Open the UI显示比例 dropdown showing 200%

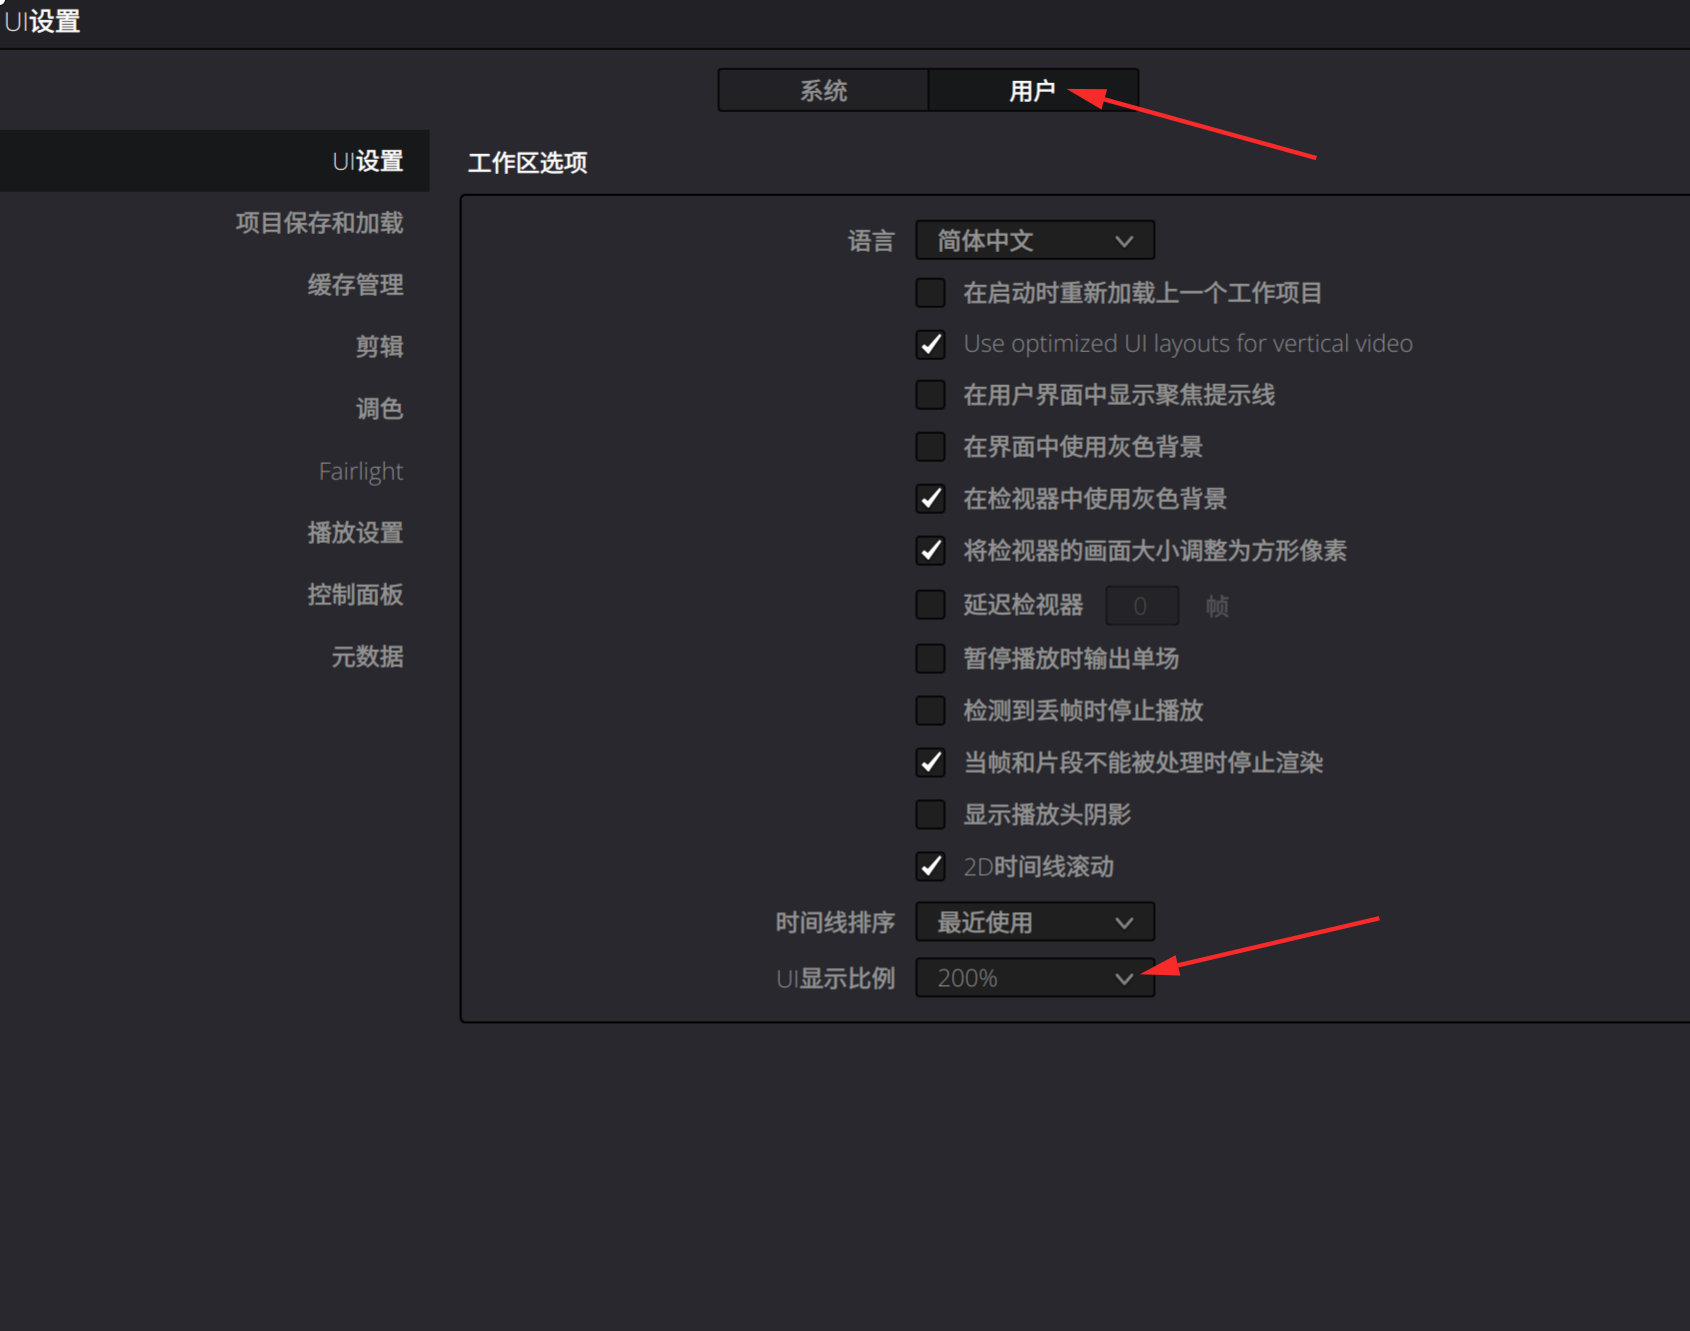[1035, 978]
